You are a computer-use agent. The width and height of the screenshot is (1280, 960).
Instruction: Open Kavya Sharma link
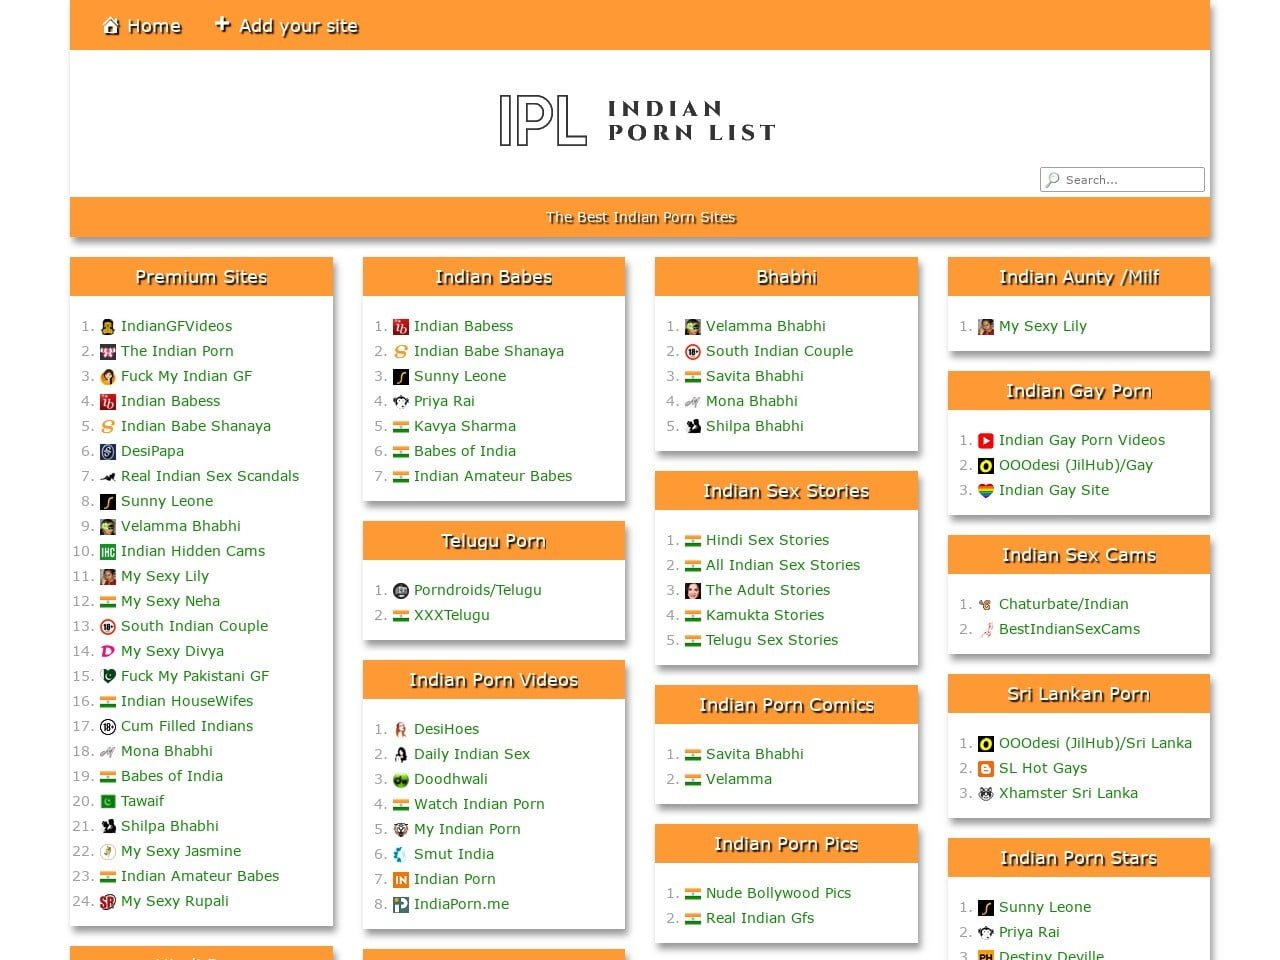coord(465,426)
